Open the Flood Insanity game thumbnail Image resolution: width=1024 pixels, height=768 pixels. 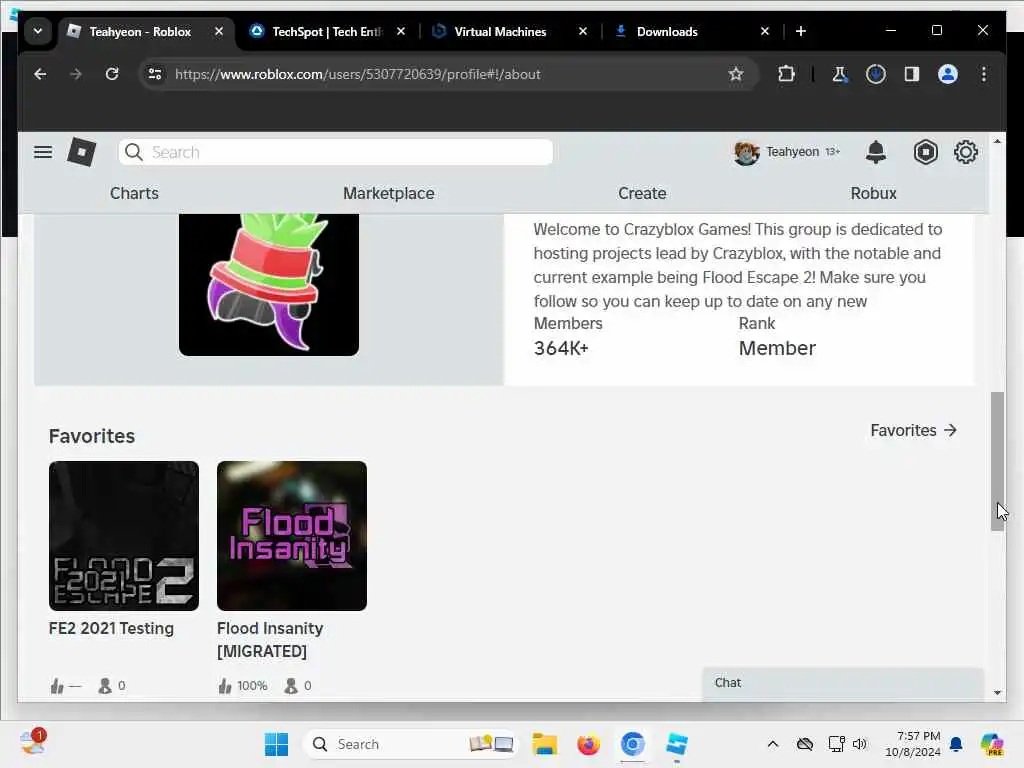coord(292,536)
